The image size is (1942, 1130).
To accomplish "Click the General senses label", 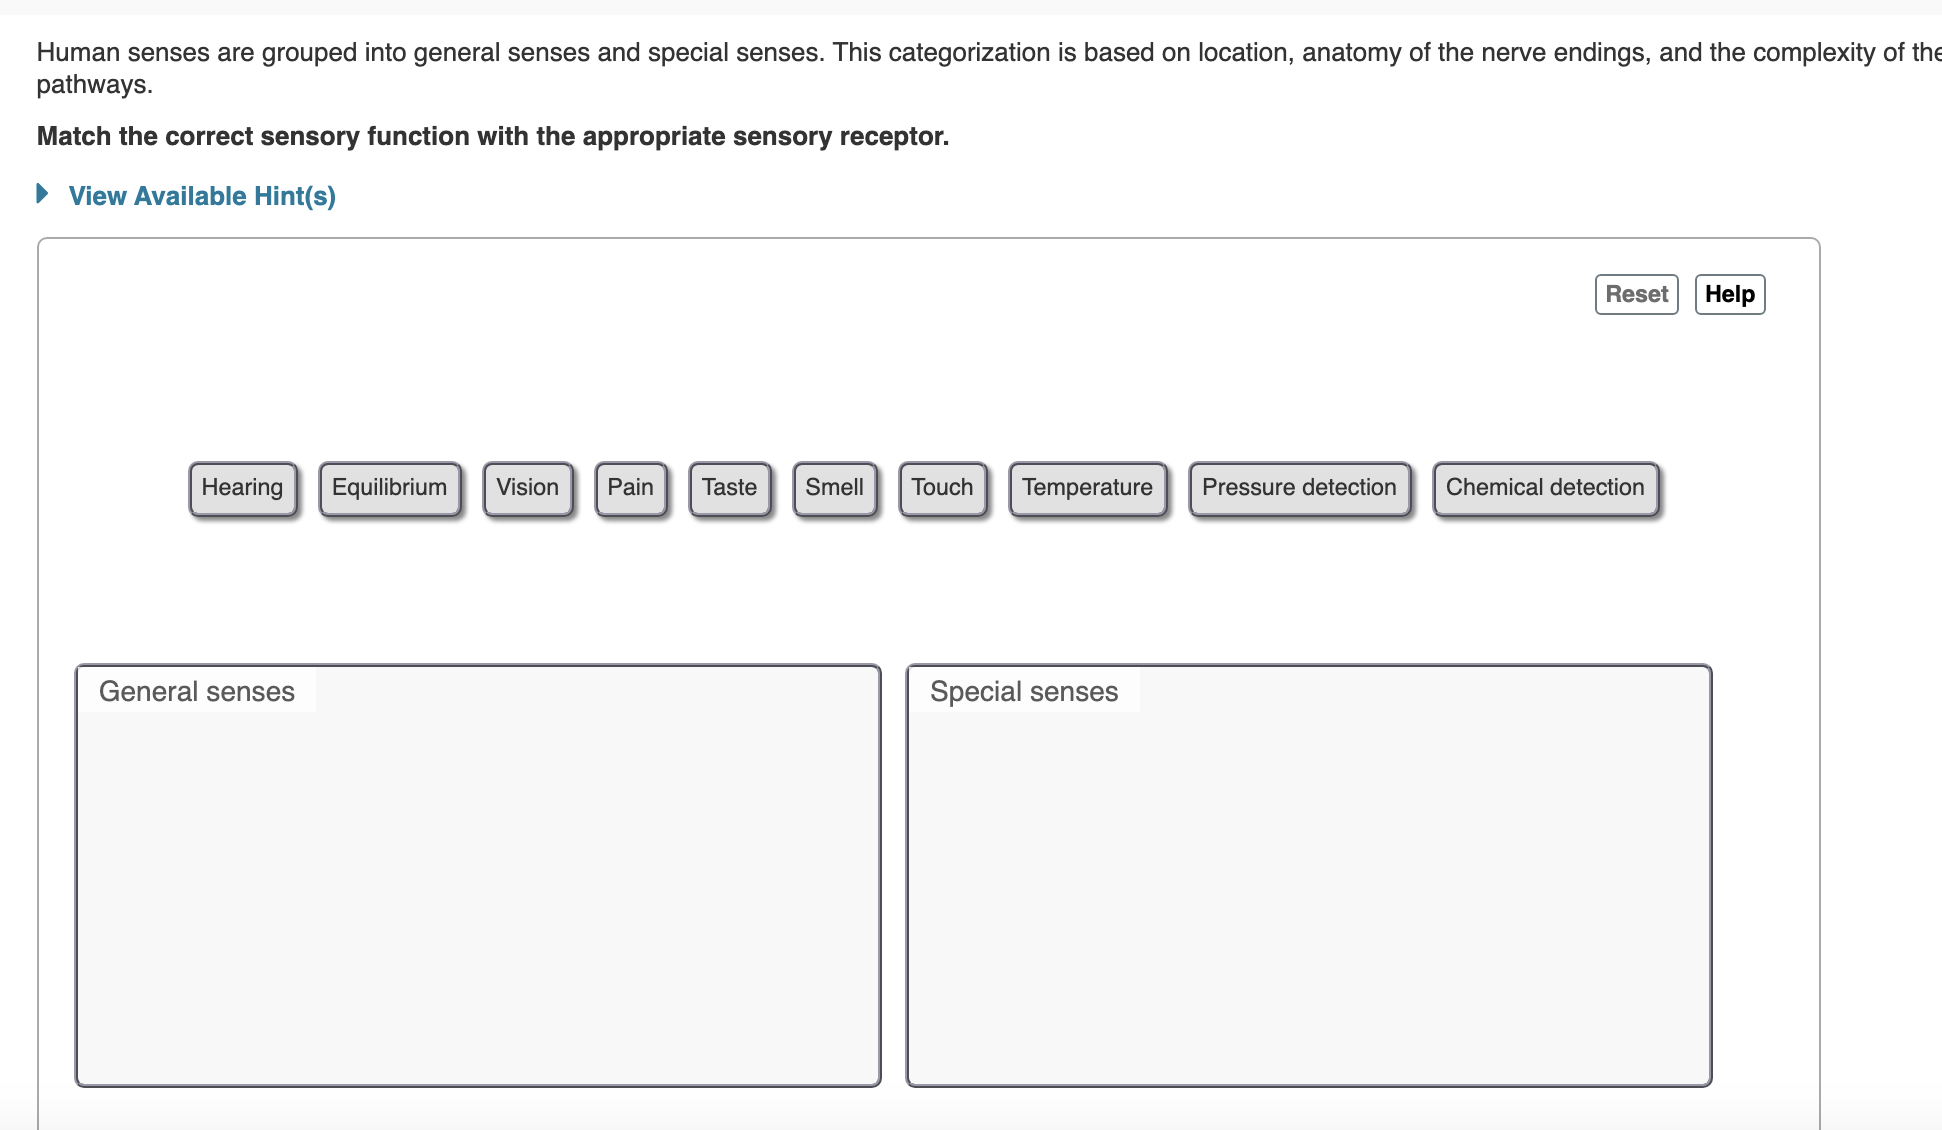I will pos(196,691).
